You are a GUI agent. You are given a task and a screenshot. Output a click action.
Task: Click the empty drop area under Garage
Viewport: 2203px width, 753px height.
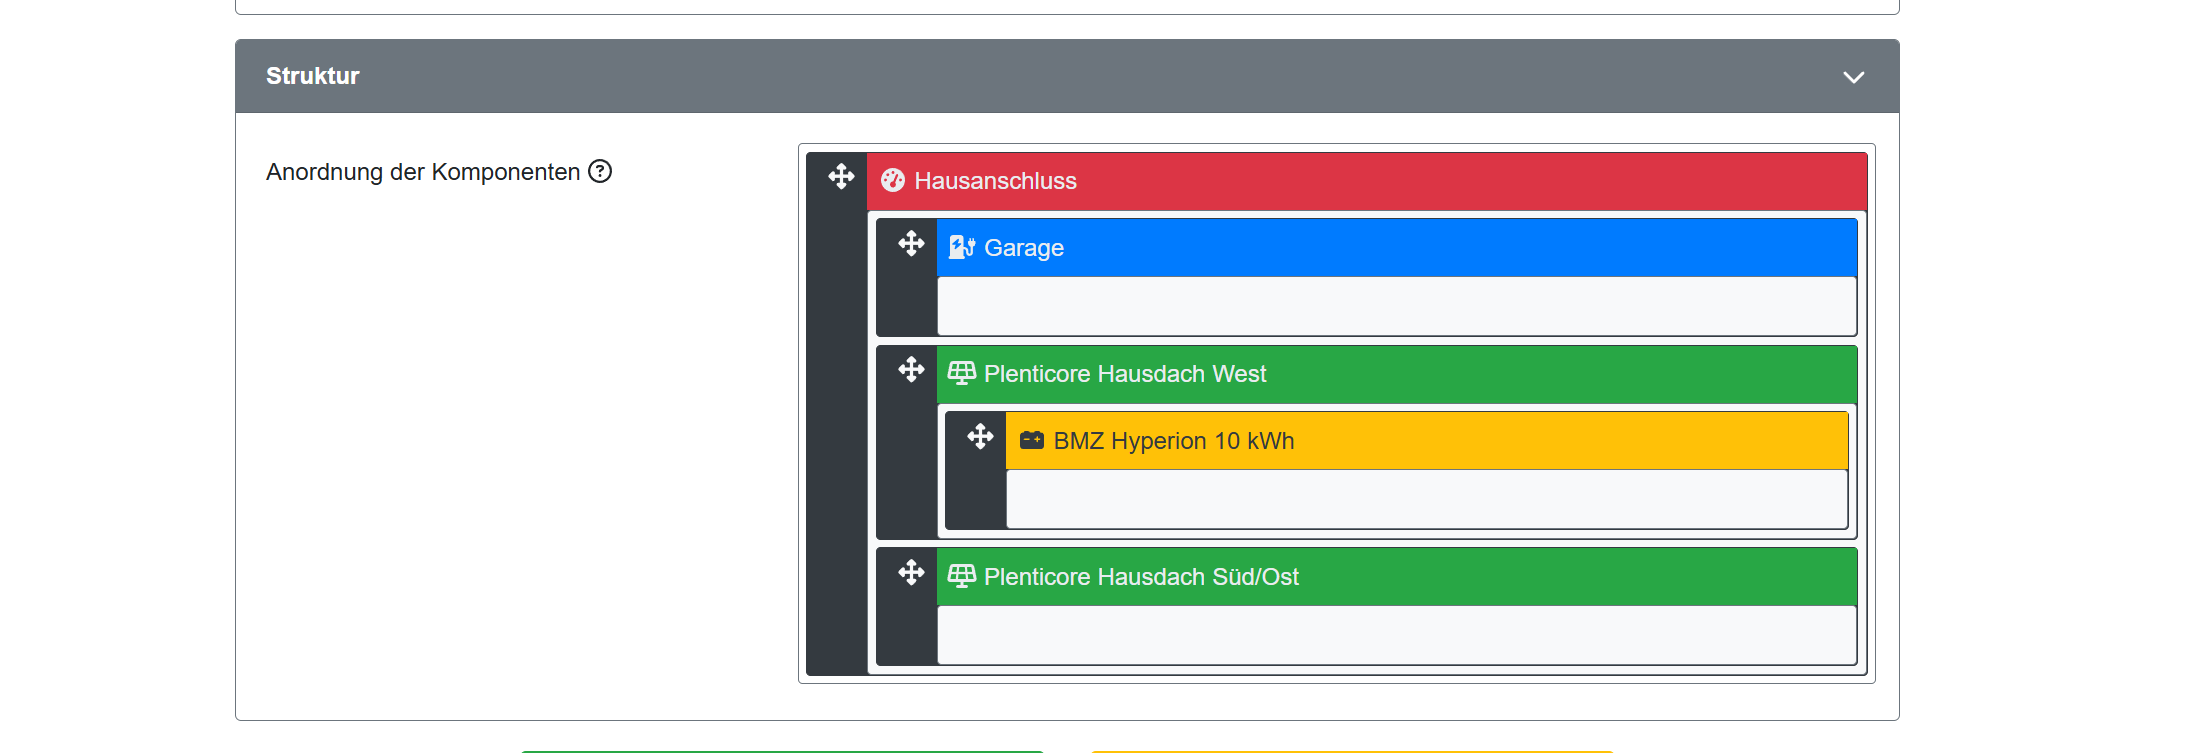click(1396, 306)
